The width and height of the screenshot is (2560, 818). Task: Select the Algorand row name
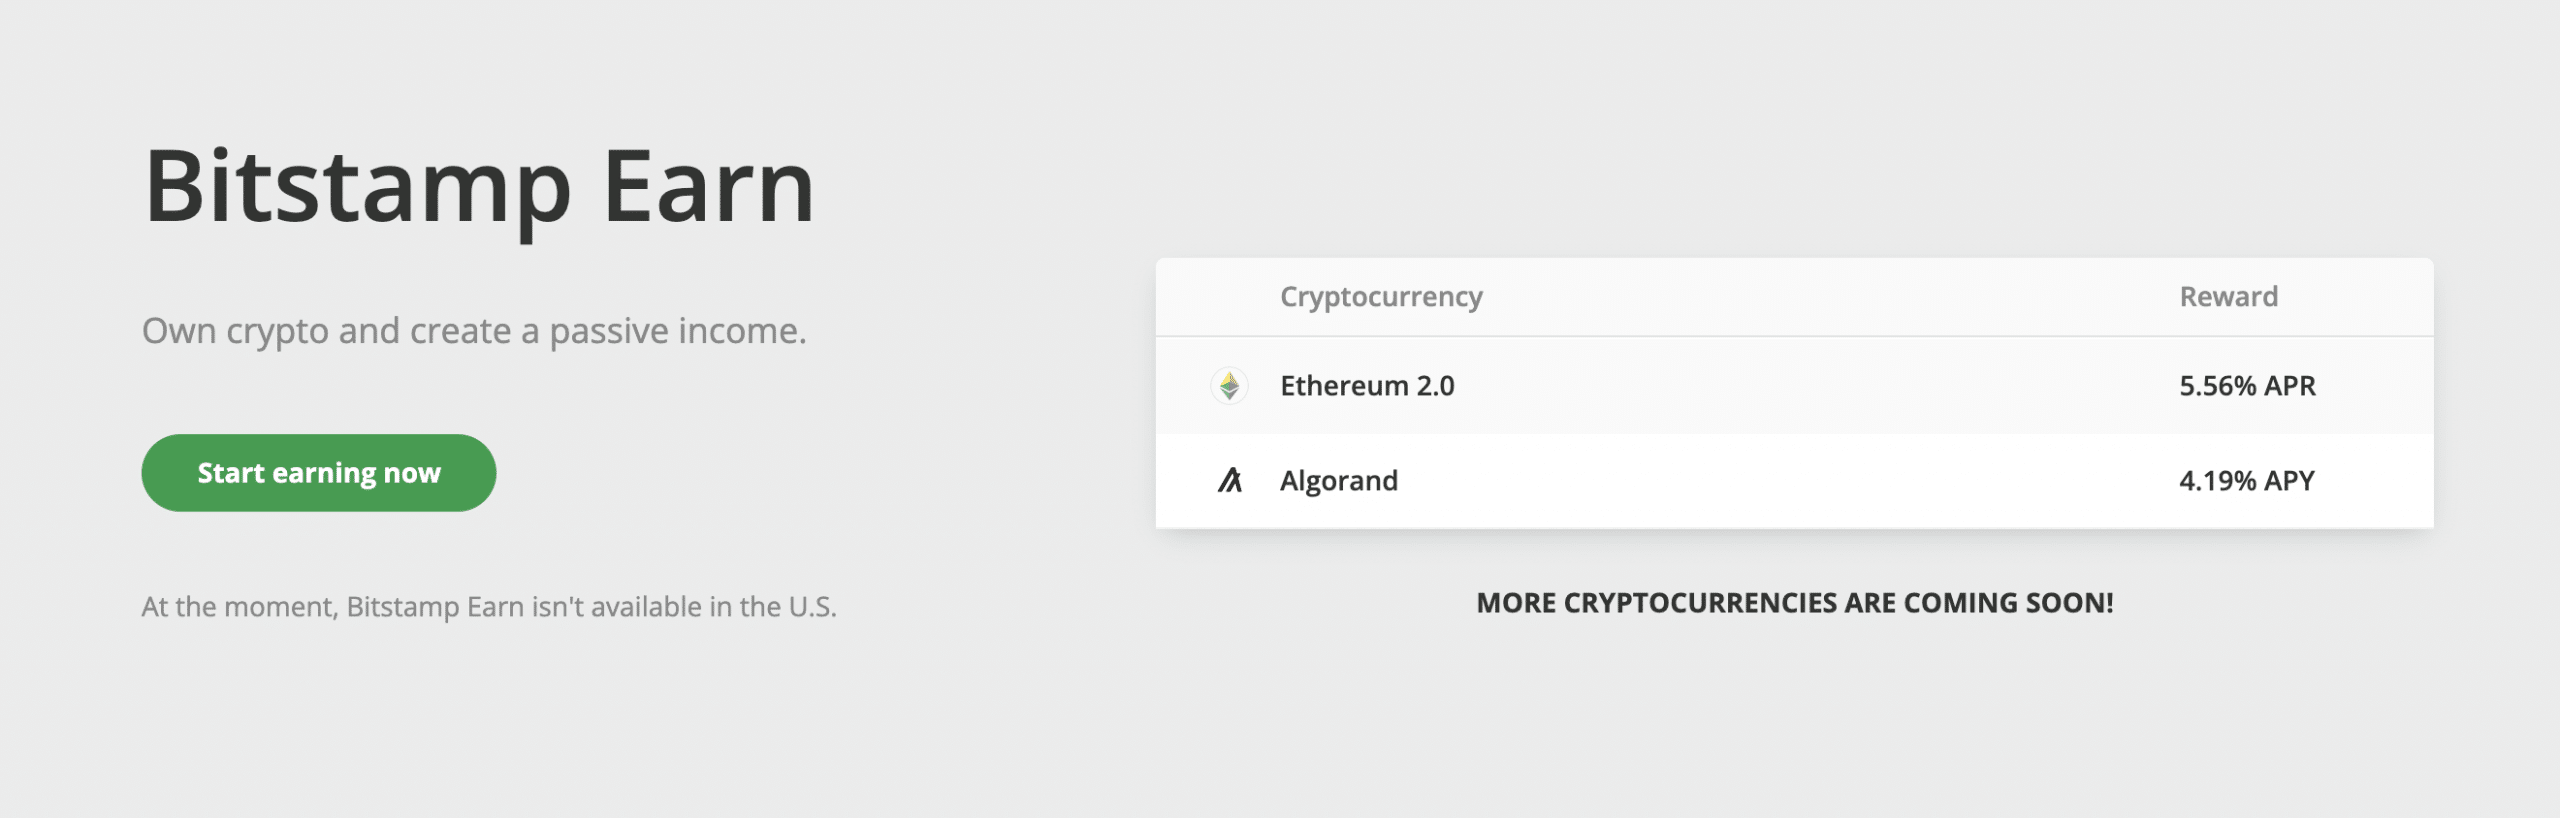[1339, 481]
